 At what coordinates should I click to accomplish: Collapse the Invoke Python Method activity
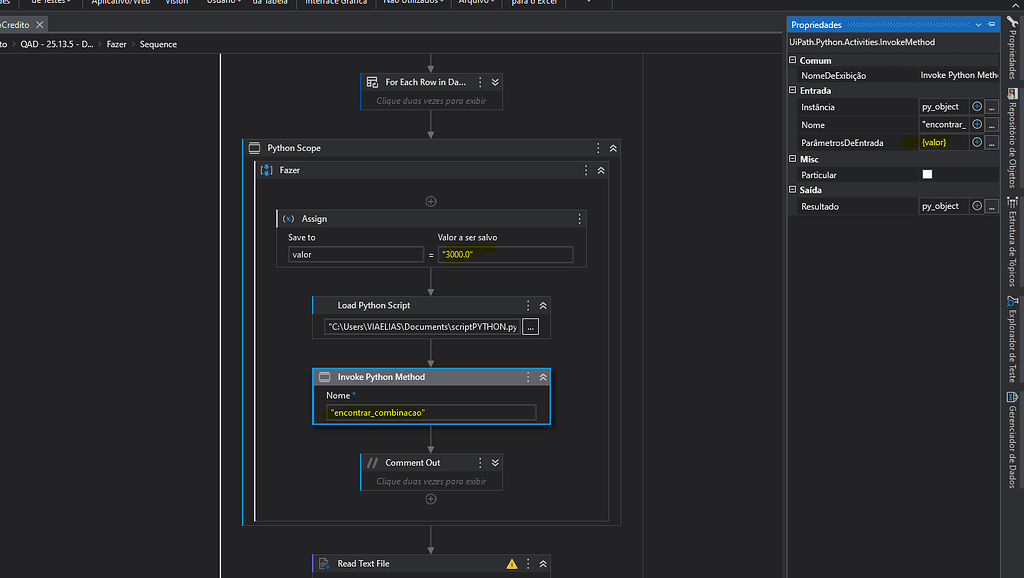(543, 377)
